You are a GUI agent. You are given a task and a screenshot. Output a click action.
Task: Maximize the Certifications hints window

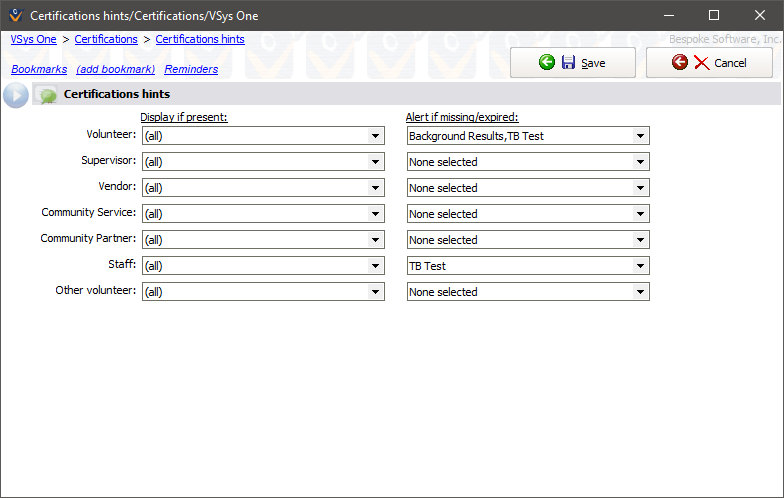(713, 15)
